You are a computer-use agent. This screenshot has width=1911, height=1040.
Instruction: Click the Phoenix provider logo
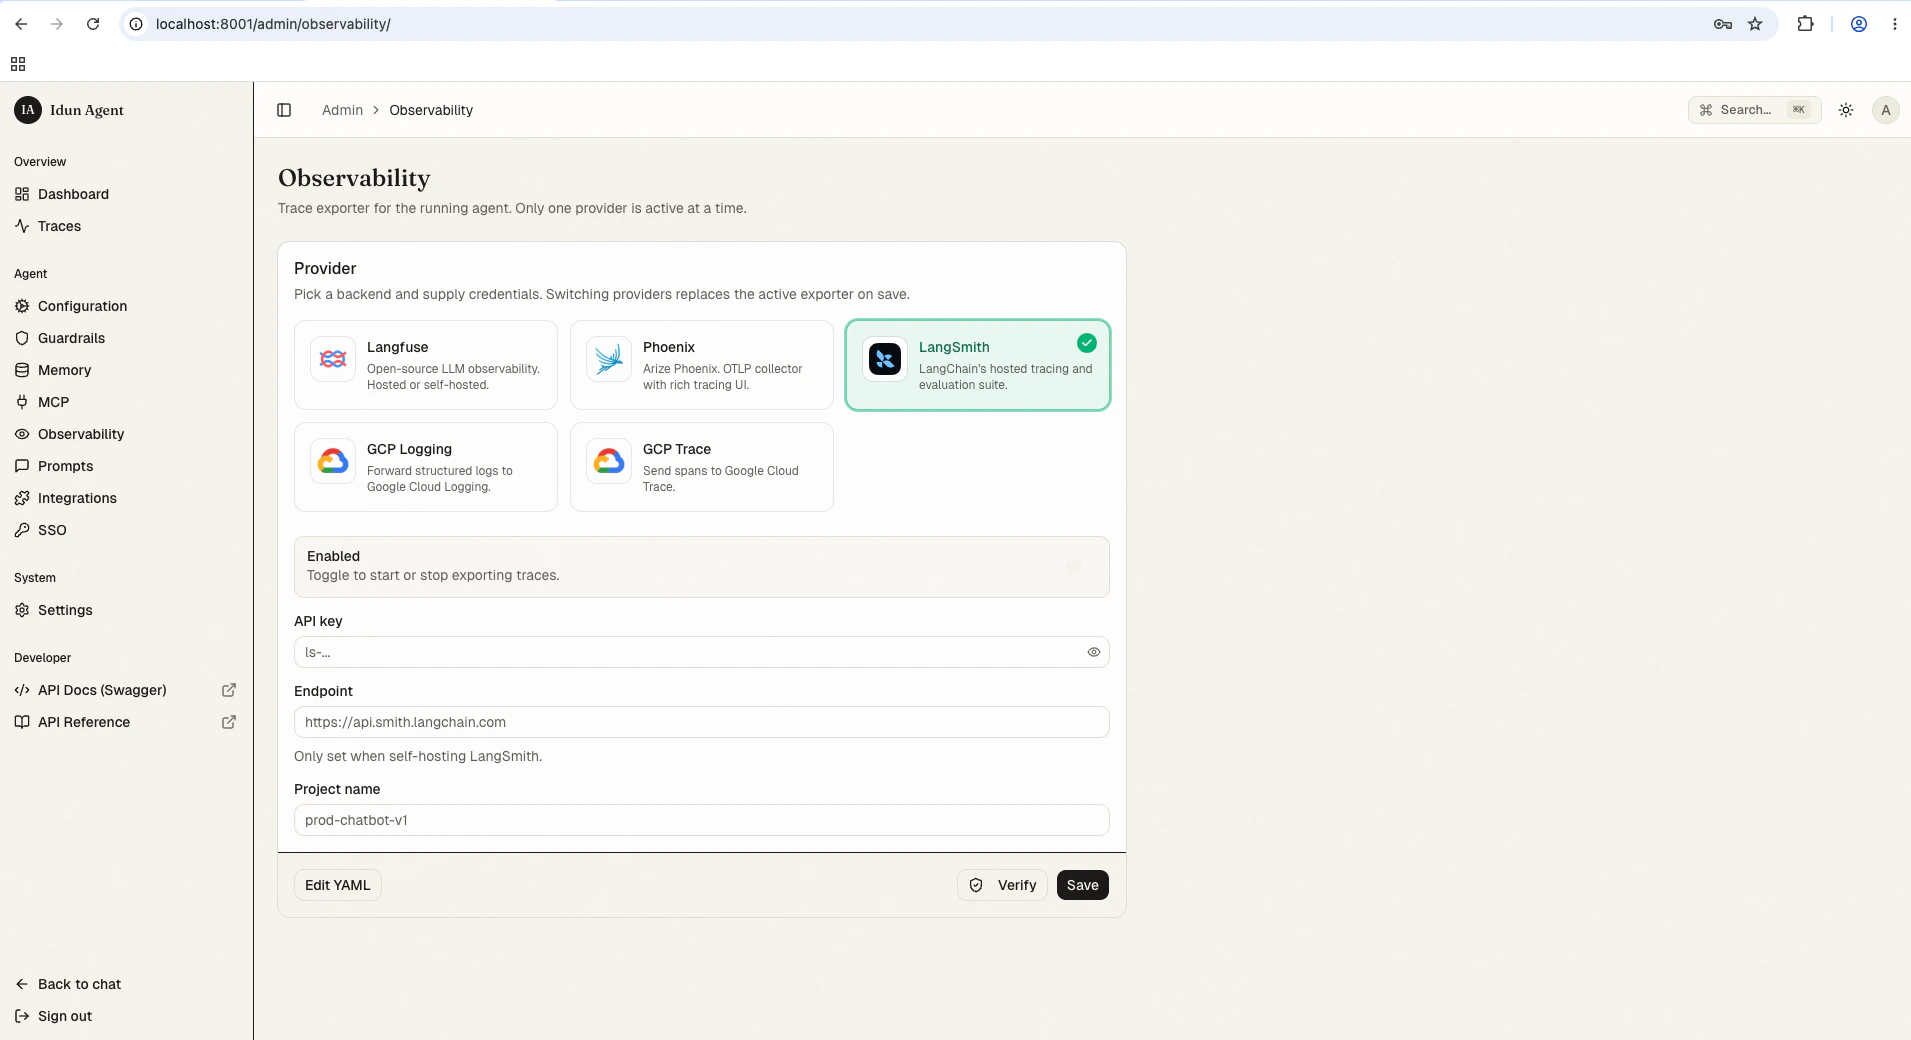click(x=609, y=359)
